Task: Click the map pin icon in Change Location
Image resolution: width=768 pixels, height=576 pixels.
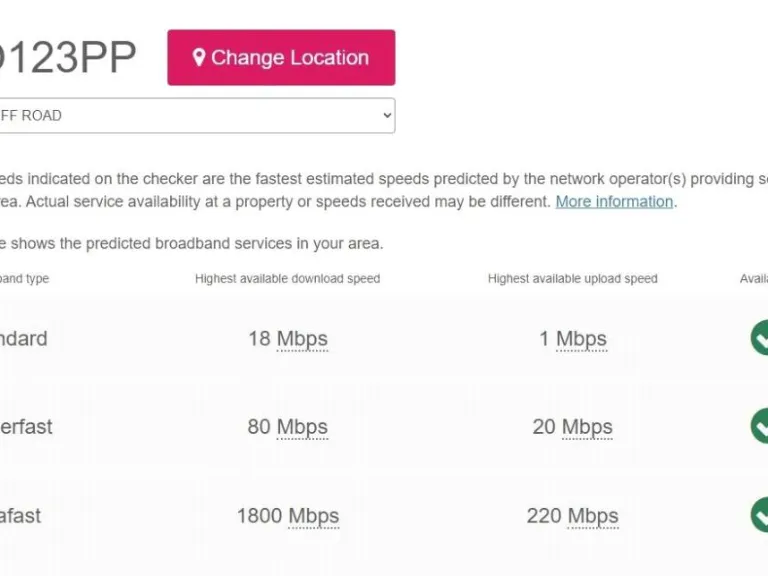Action: tap(199, 57)
